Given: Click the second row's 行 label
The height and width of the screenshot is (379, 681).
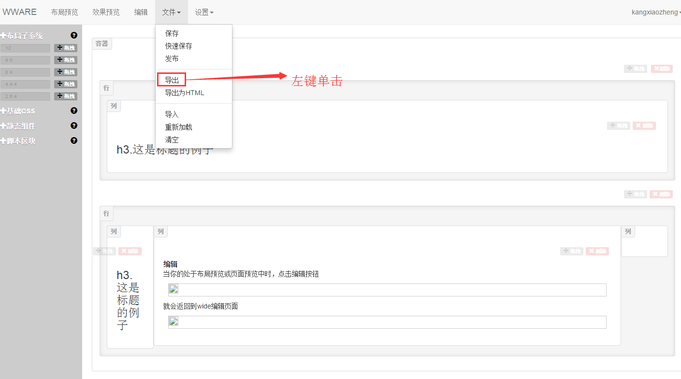Looking at the screenshot, I should point(106,214).
